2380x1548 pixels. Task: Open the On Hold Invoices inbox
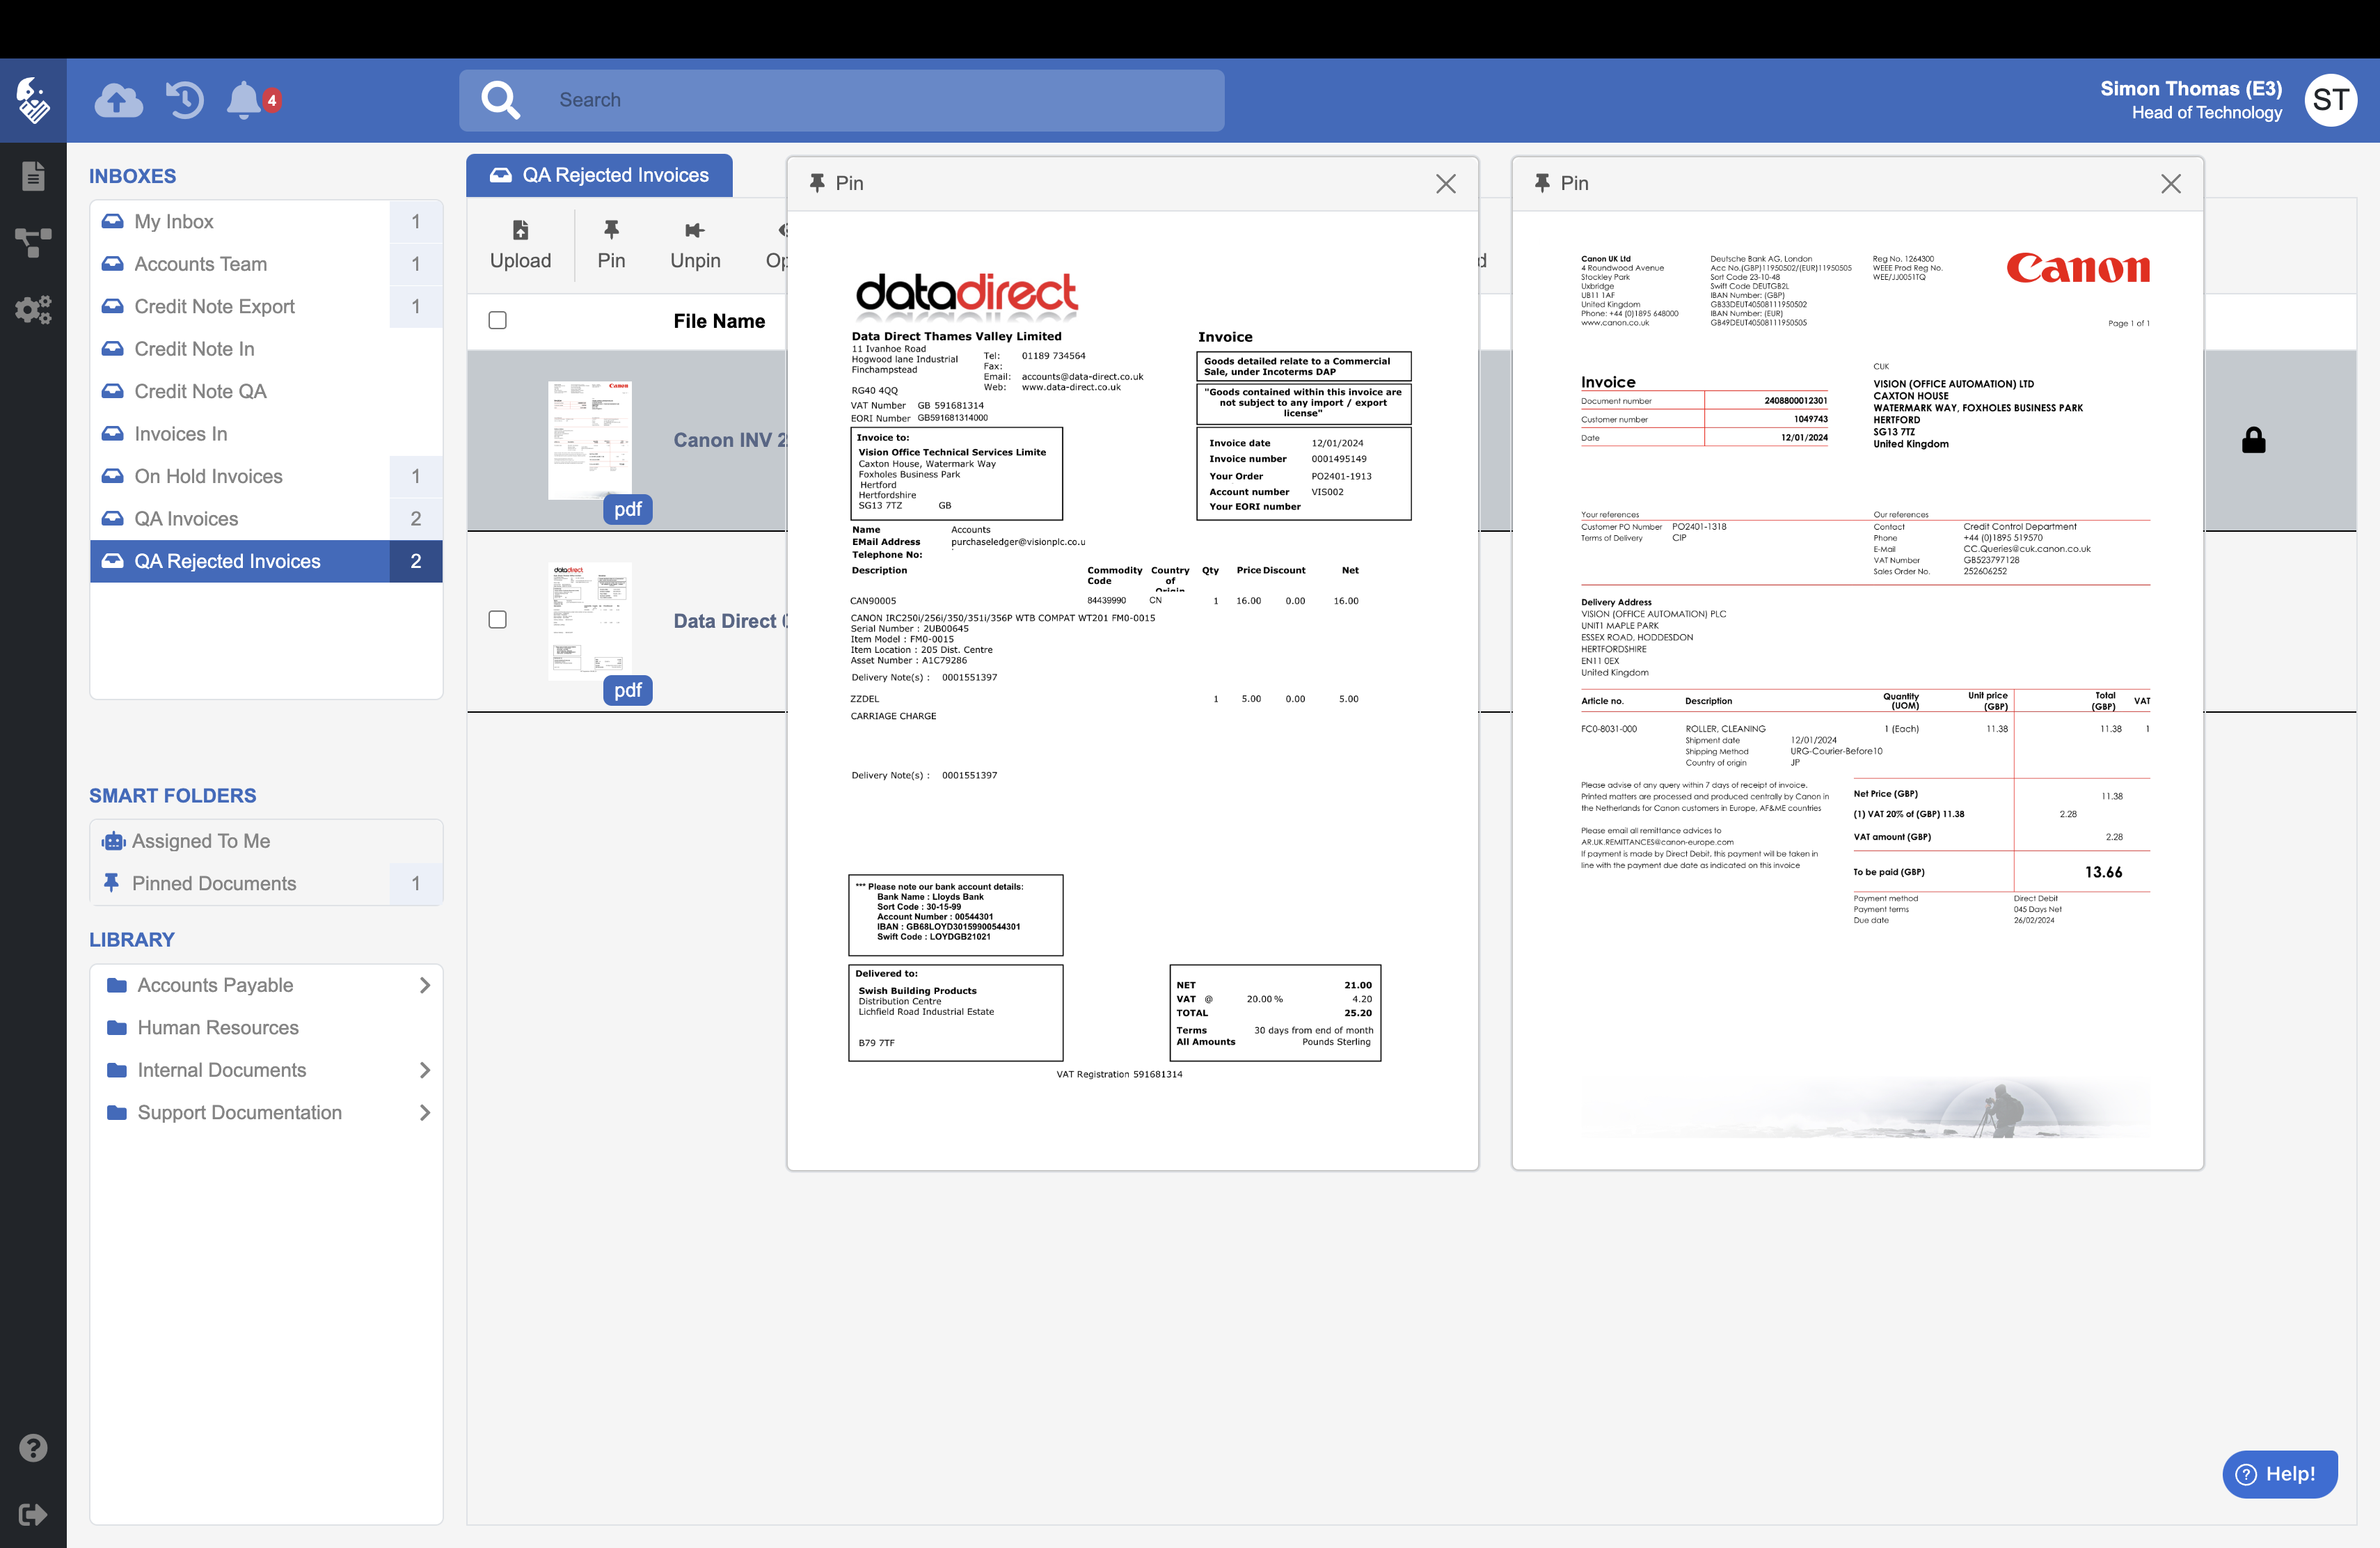tap(209, 476)
